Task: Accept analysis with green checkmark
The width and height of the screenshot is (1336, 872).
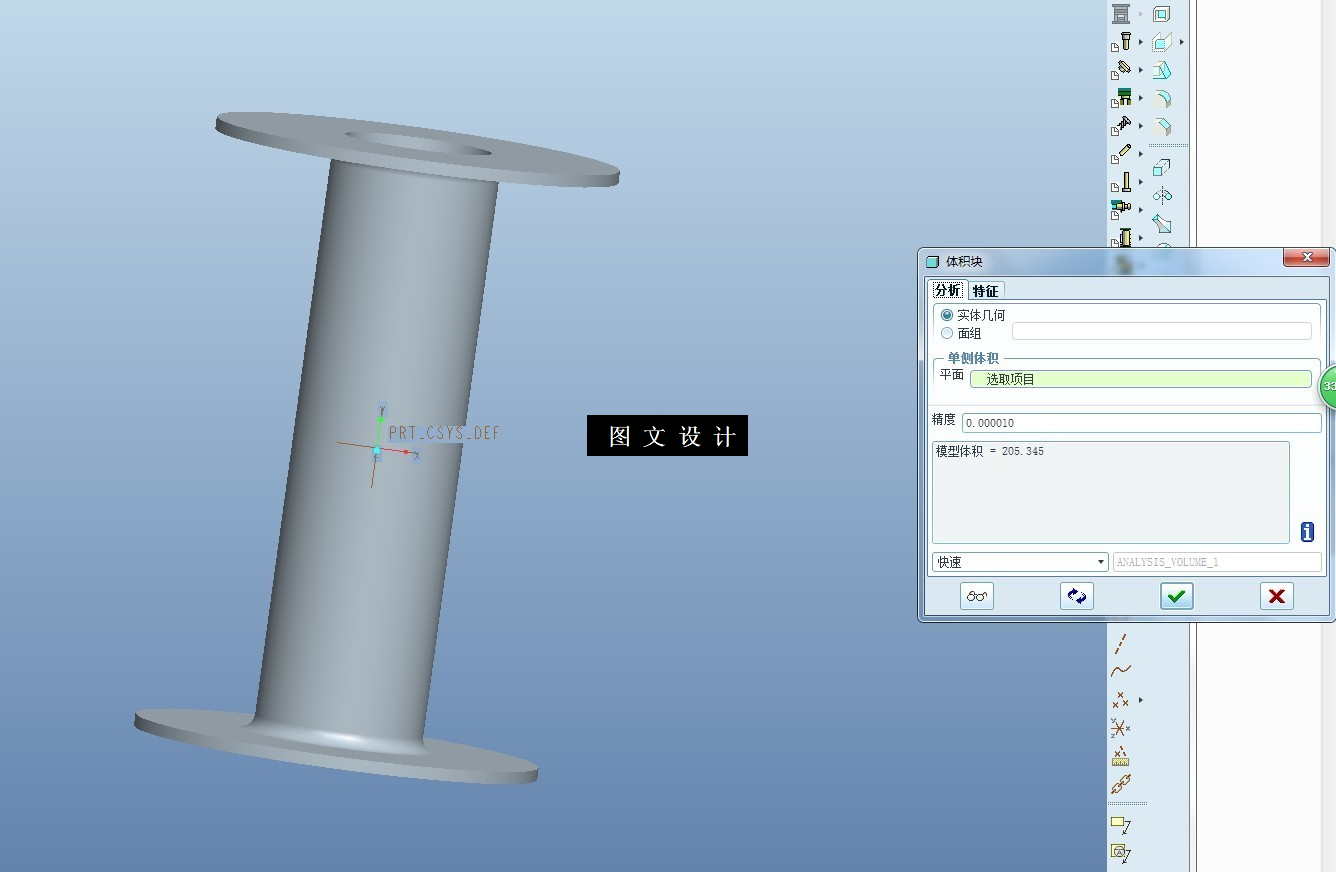Action: tap(1177, 596)
